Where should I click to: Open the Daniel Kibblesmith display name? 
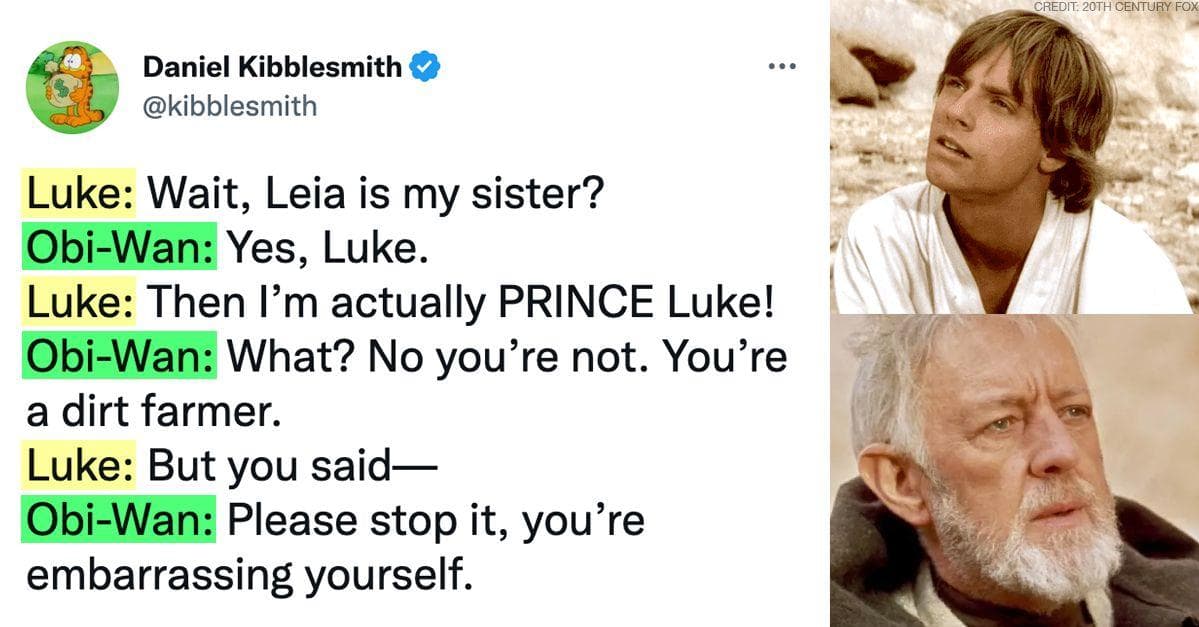point(273,68)
